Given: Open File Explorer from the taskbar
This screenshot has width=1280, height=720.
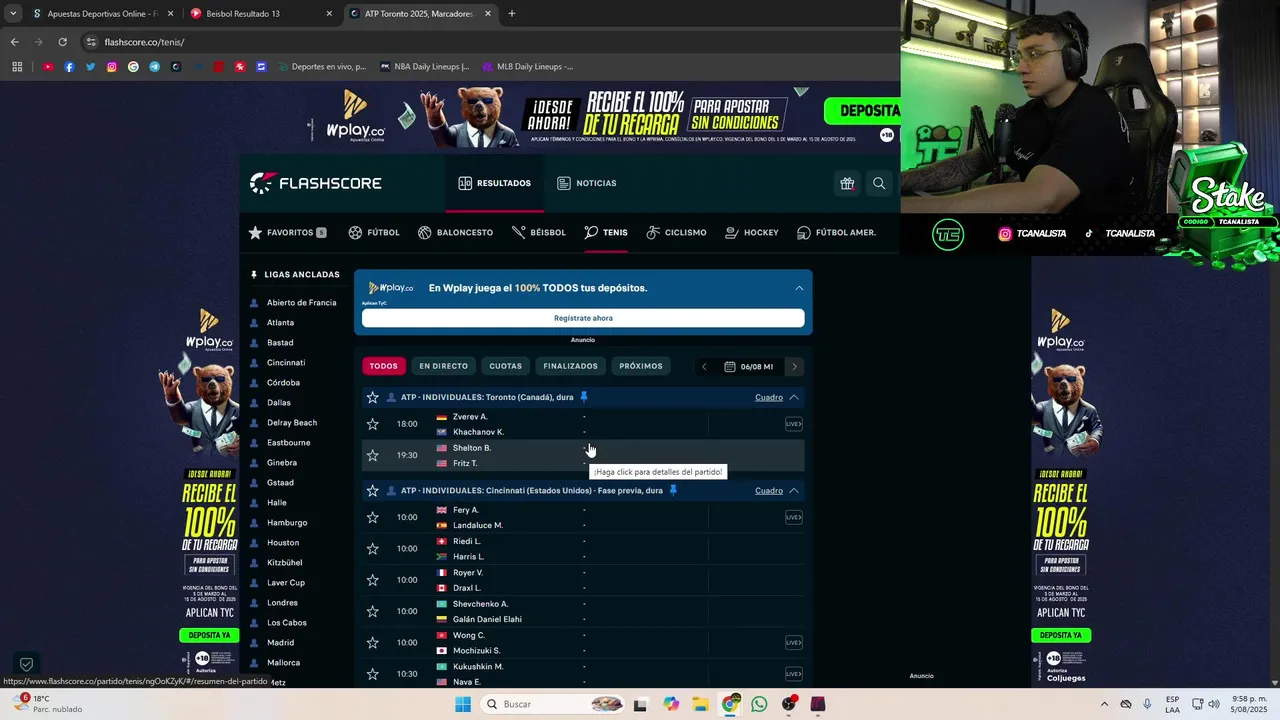Looking at the screenshot, I should (700, 704).
